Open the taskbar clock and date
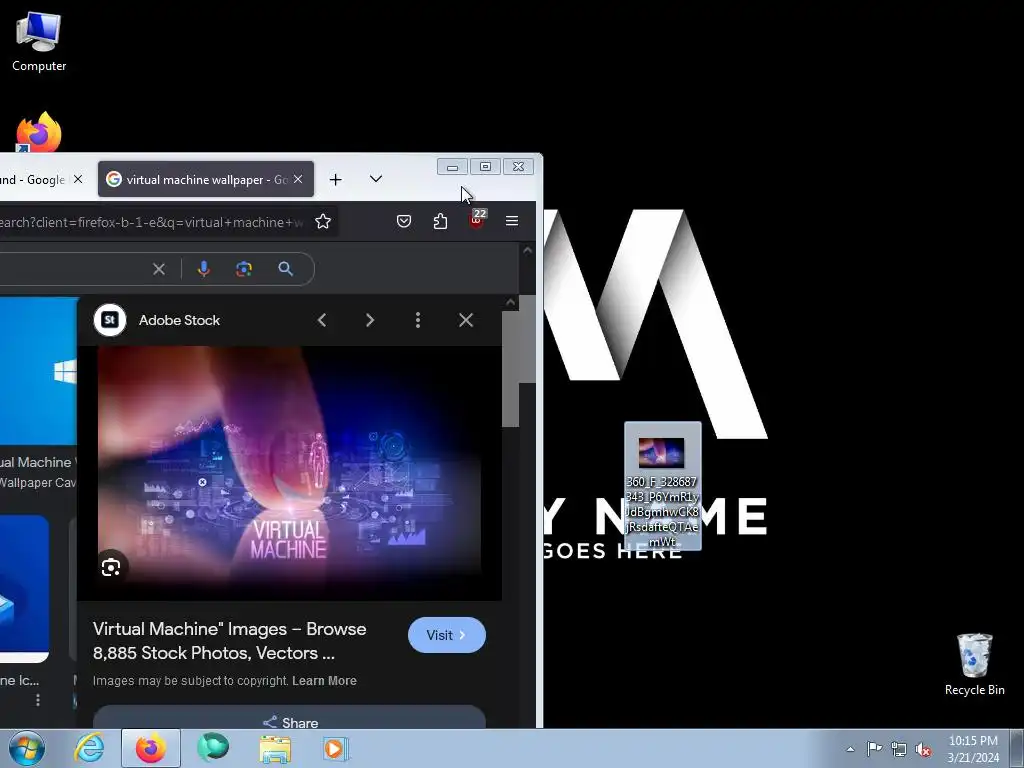Viewport: 1024px width, 768px height. (x=973, y=749)
